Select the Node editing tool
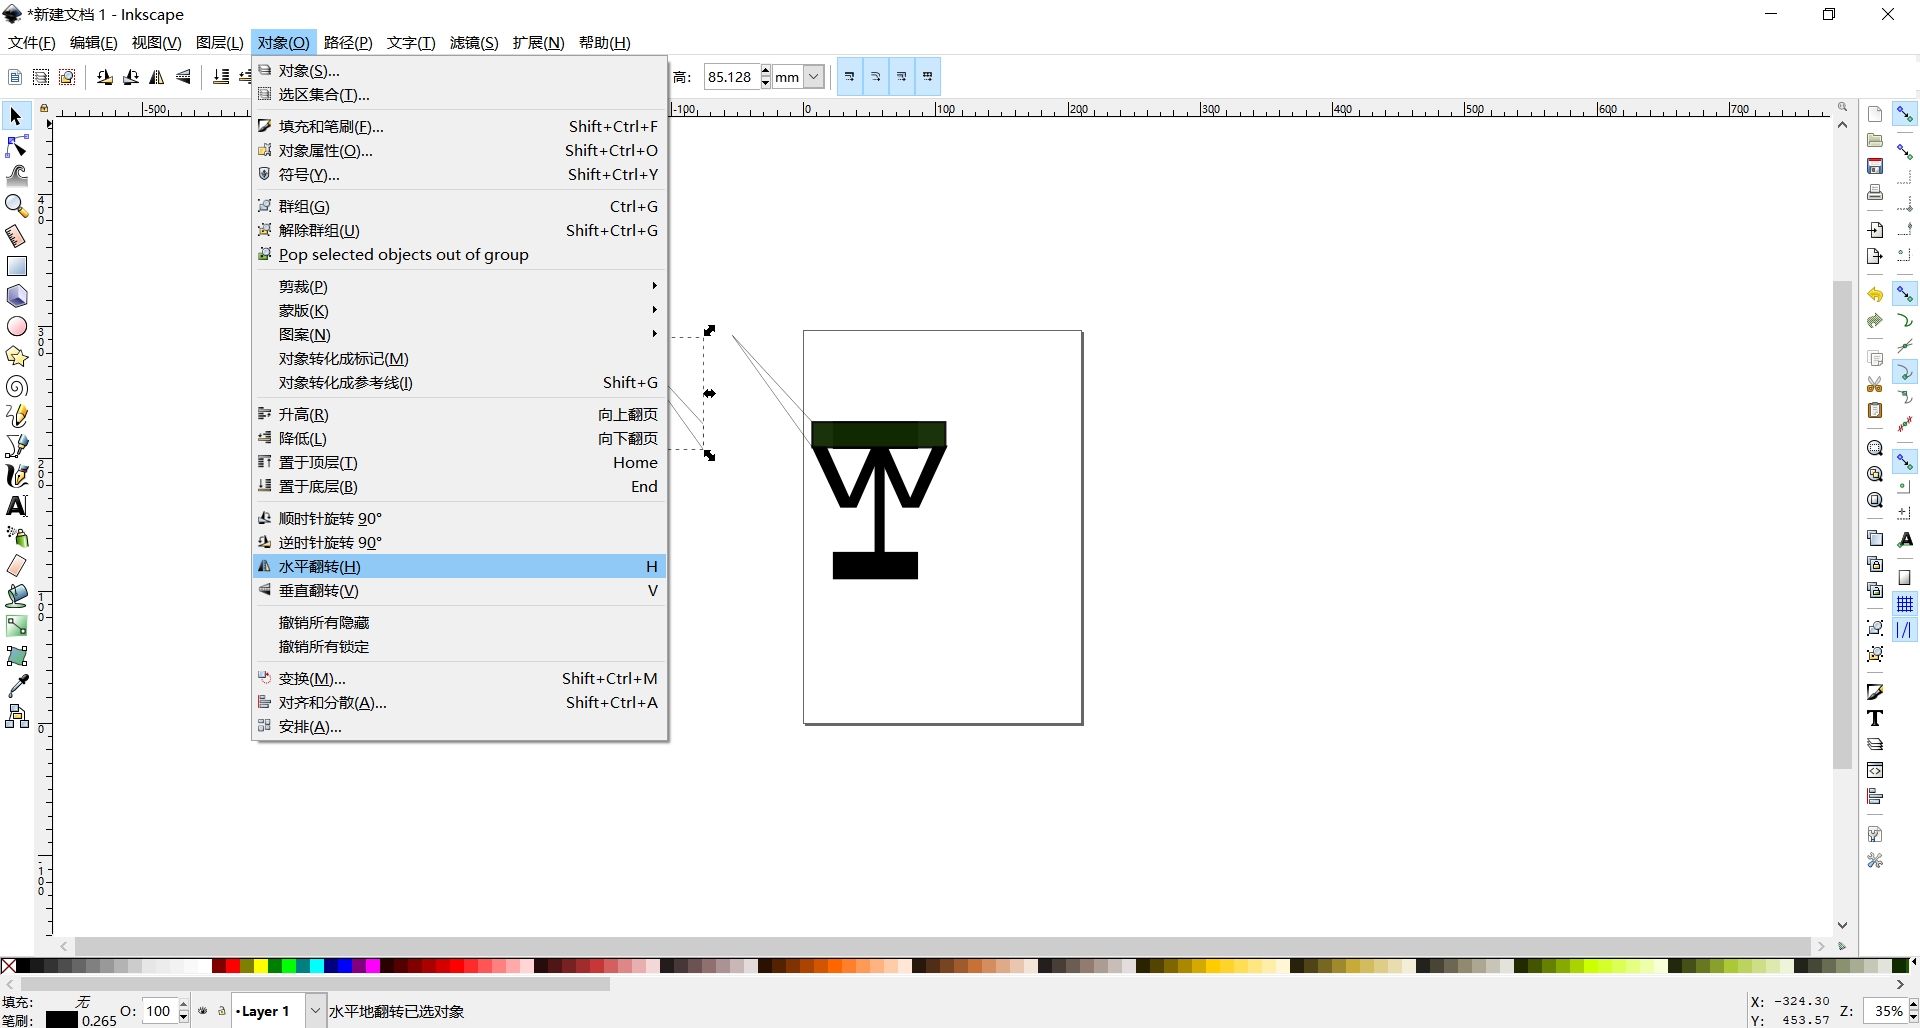 pos(16,147)
